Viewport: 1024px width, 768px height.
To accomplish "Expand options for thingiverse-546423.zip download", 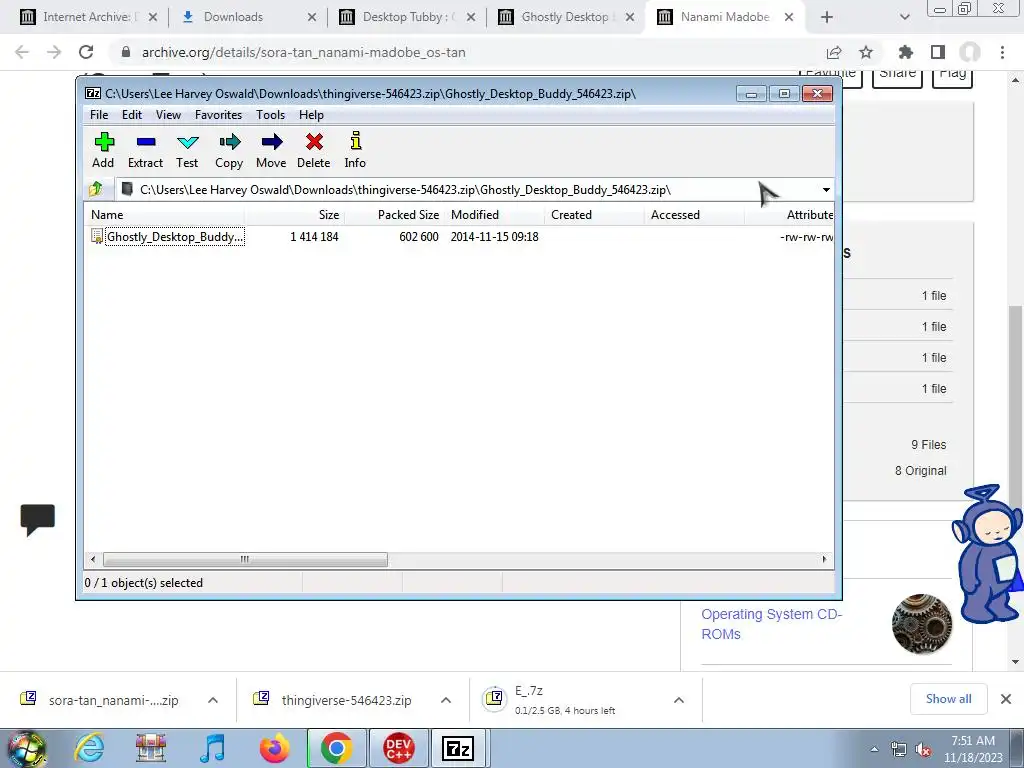I will [x=446, y=700].
